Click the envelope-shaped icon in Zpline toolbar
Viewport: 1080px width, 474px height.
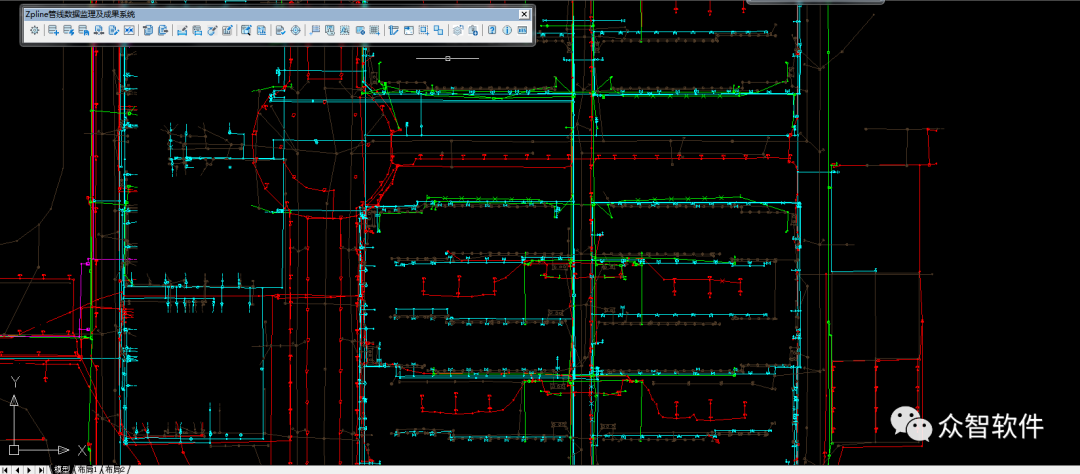point(129,30)
